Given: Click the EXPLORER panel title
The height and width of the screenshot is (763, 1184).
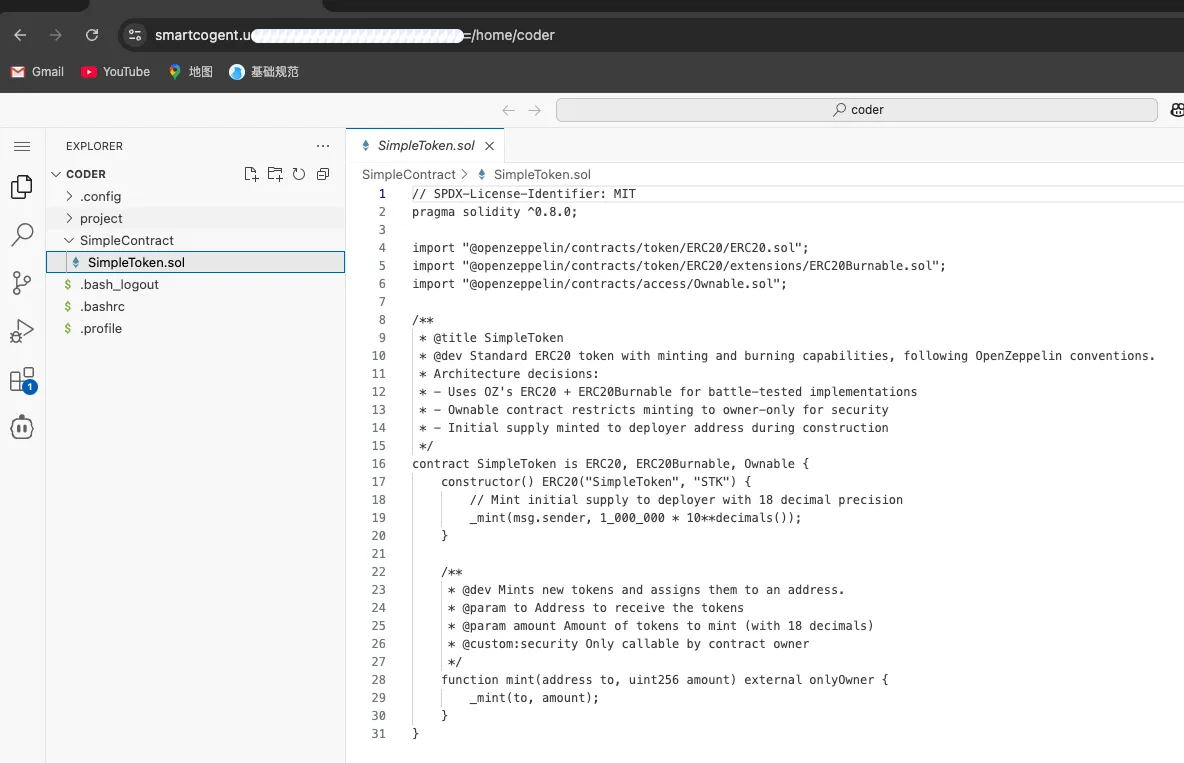Looking at the screenshot, I should (94, 147).
